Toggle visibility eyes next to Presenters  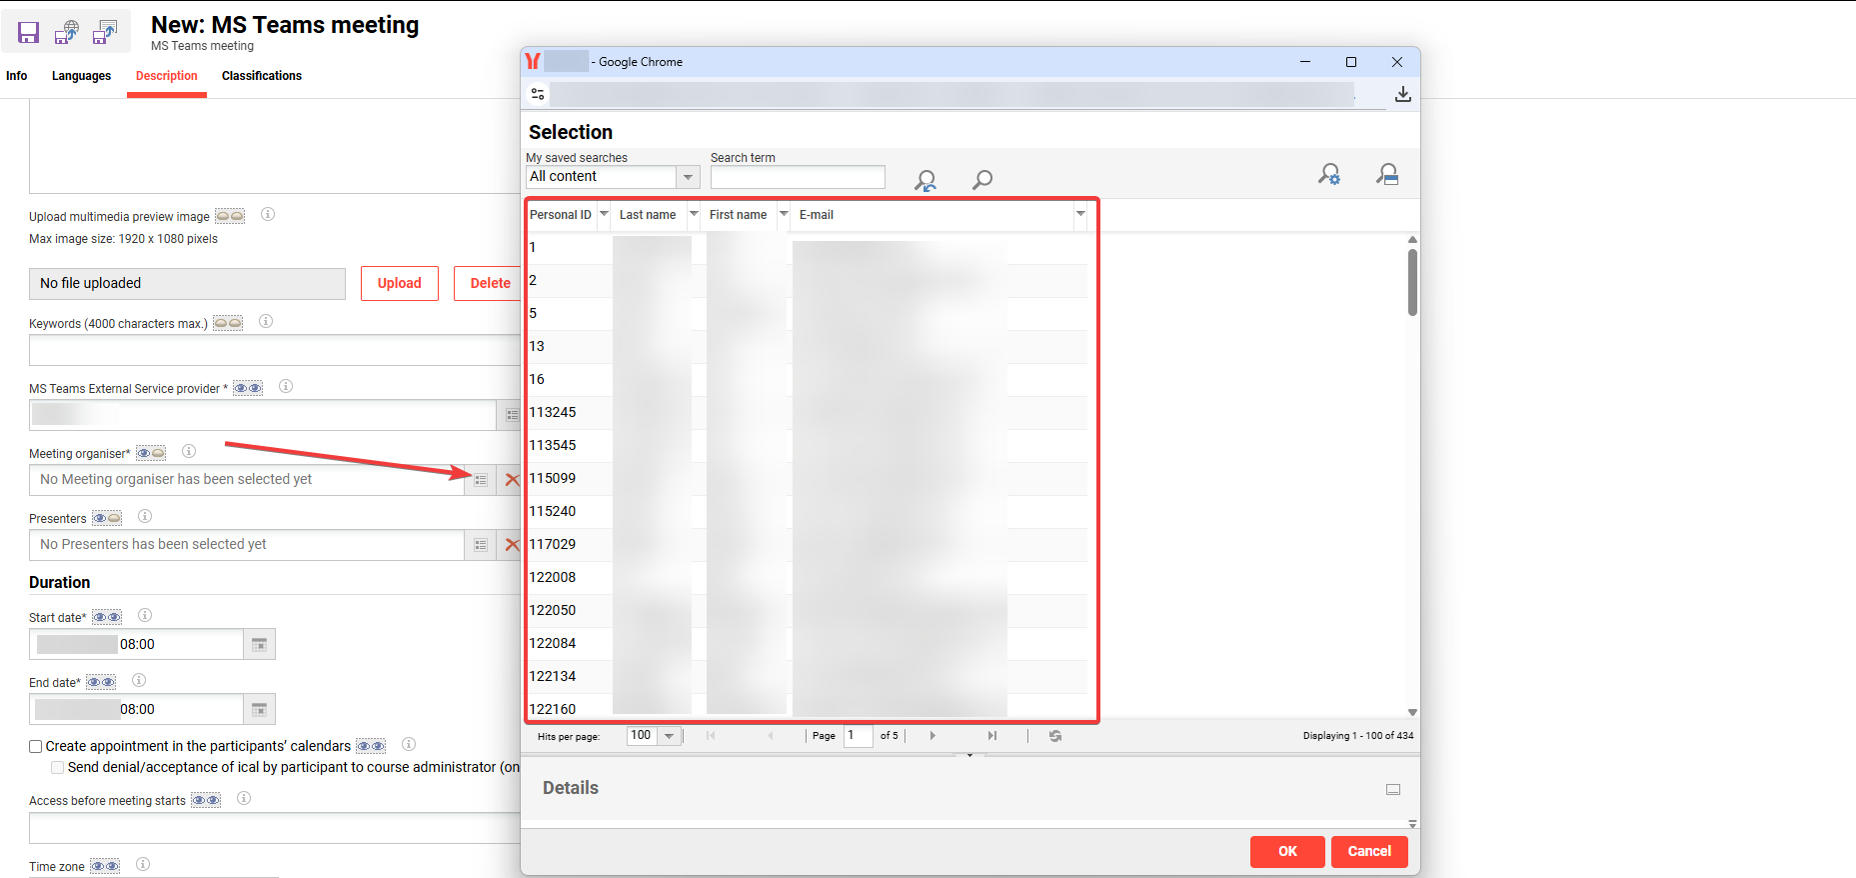click(107, 518)
